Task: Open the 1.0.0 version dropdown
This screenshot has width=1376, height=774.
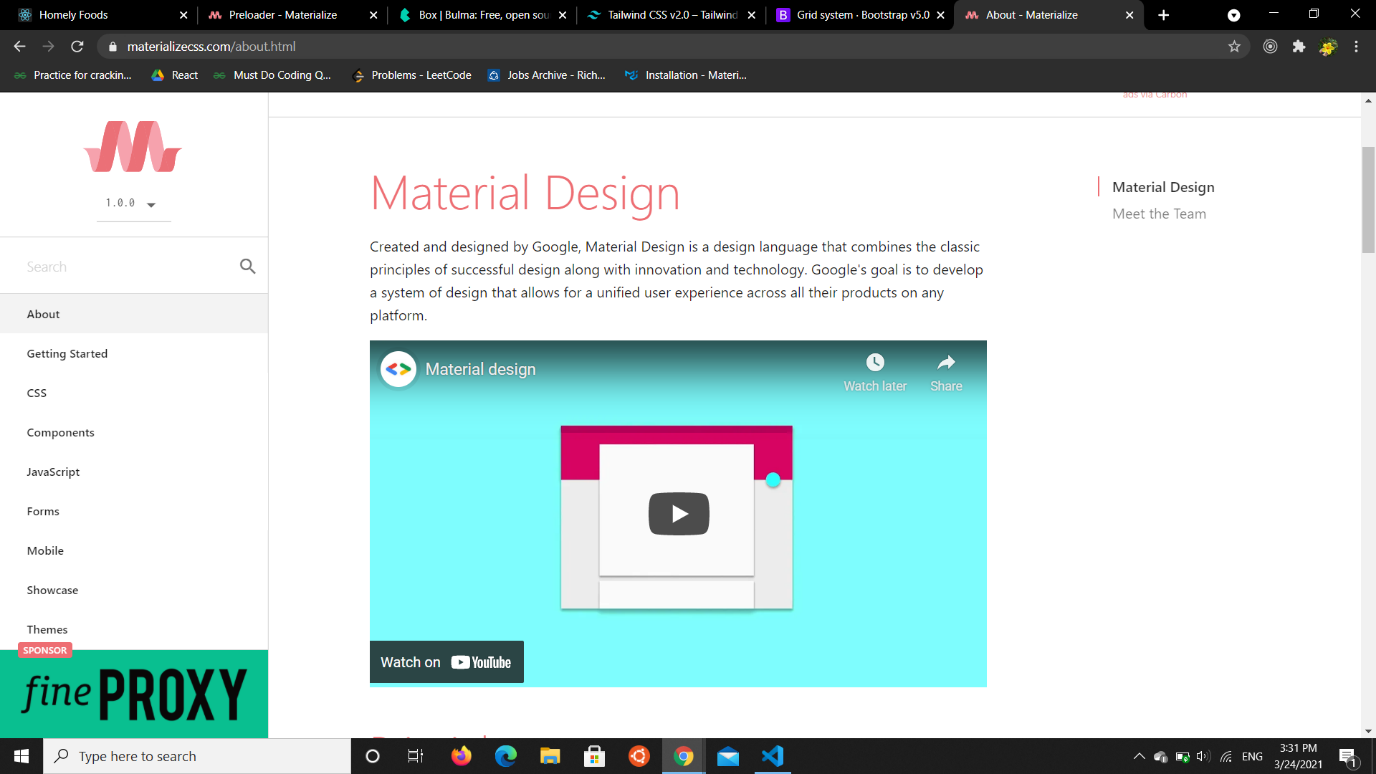Action: coord(132,203)
